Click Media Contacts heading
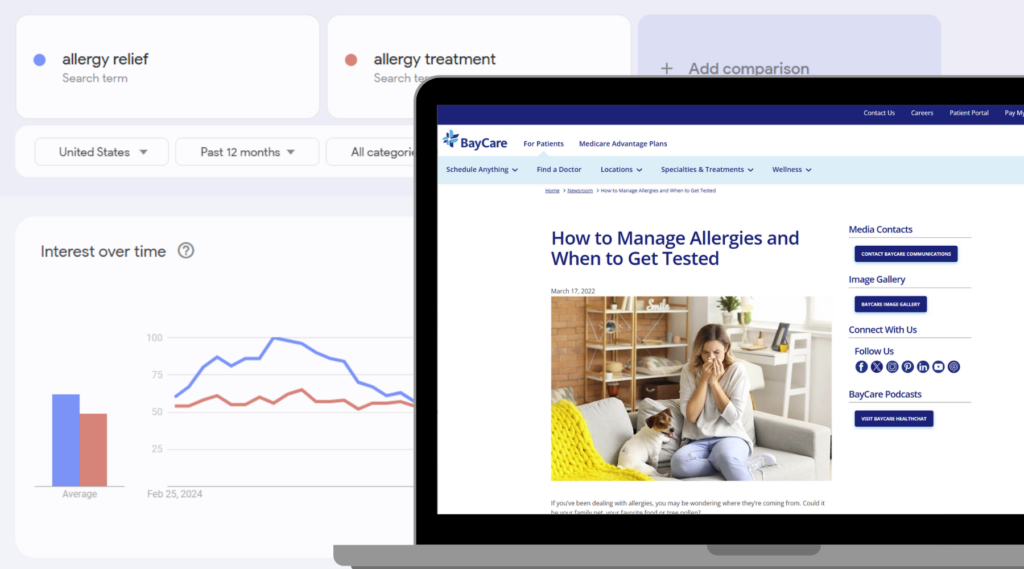The height and width of the screenshot is (569, 1024). (880, 230)
